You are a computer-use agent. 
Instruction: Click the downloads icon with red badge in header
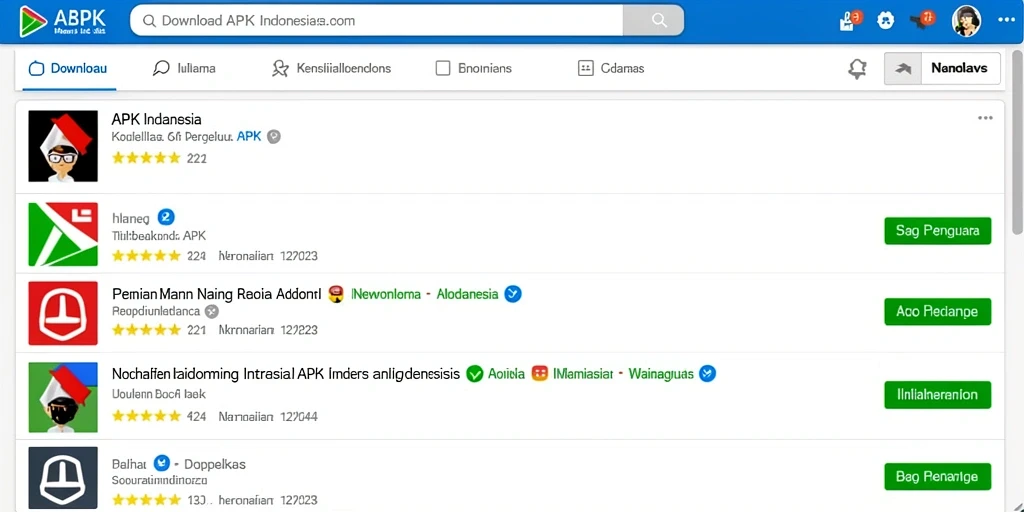coord(850,20)
